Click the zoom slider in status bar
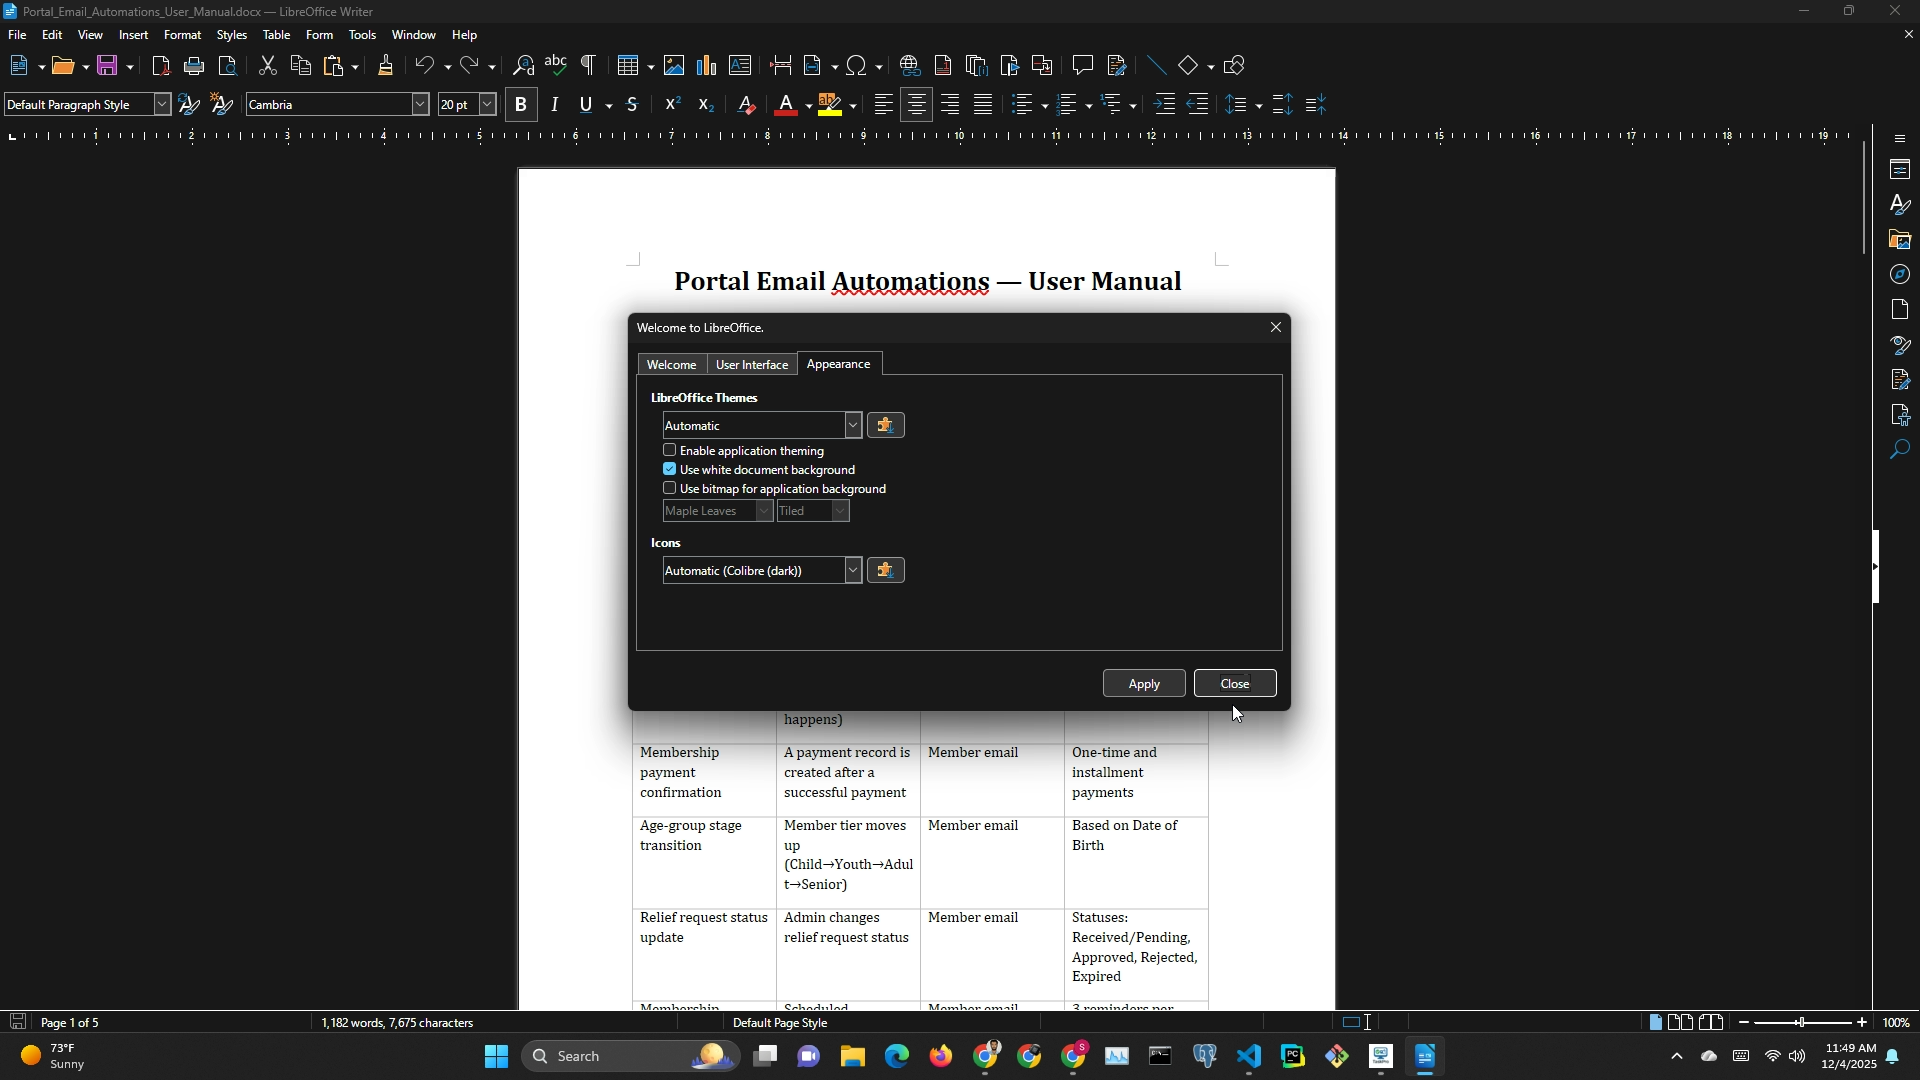 tap(1802, 1023)
